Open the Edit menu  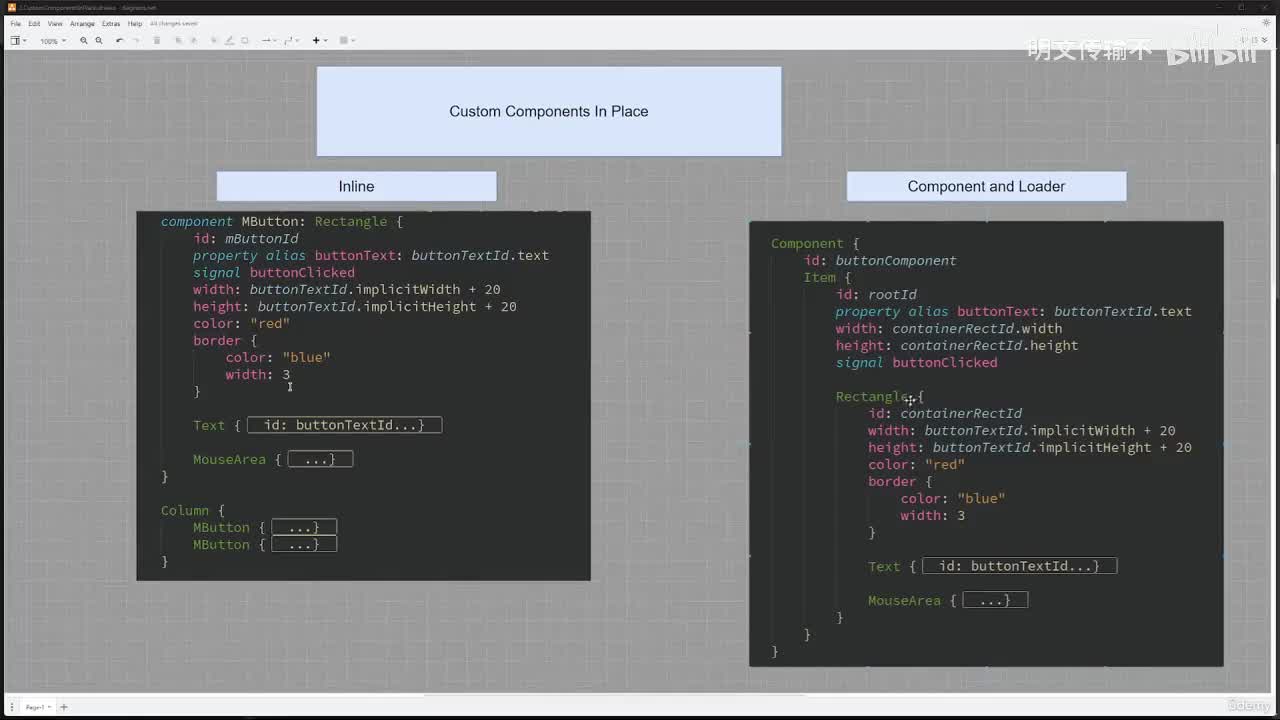click(34, 23)
